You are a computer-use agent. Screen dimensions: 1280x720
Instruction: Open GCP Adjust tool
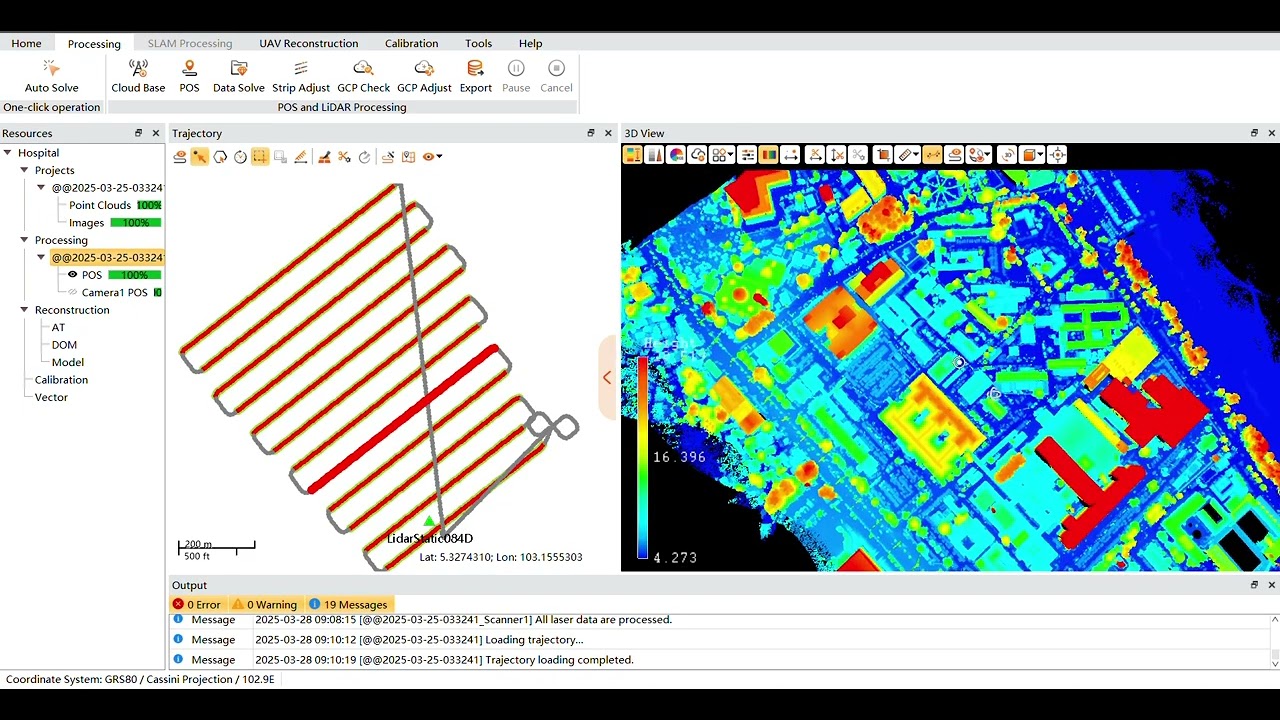424,76
